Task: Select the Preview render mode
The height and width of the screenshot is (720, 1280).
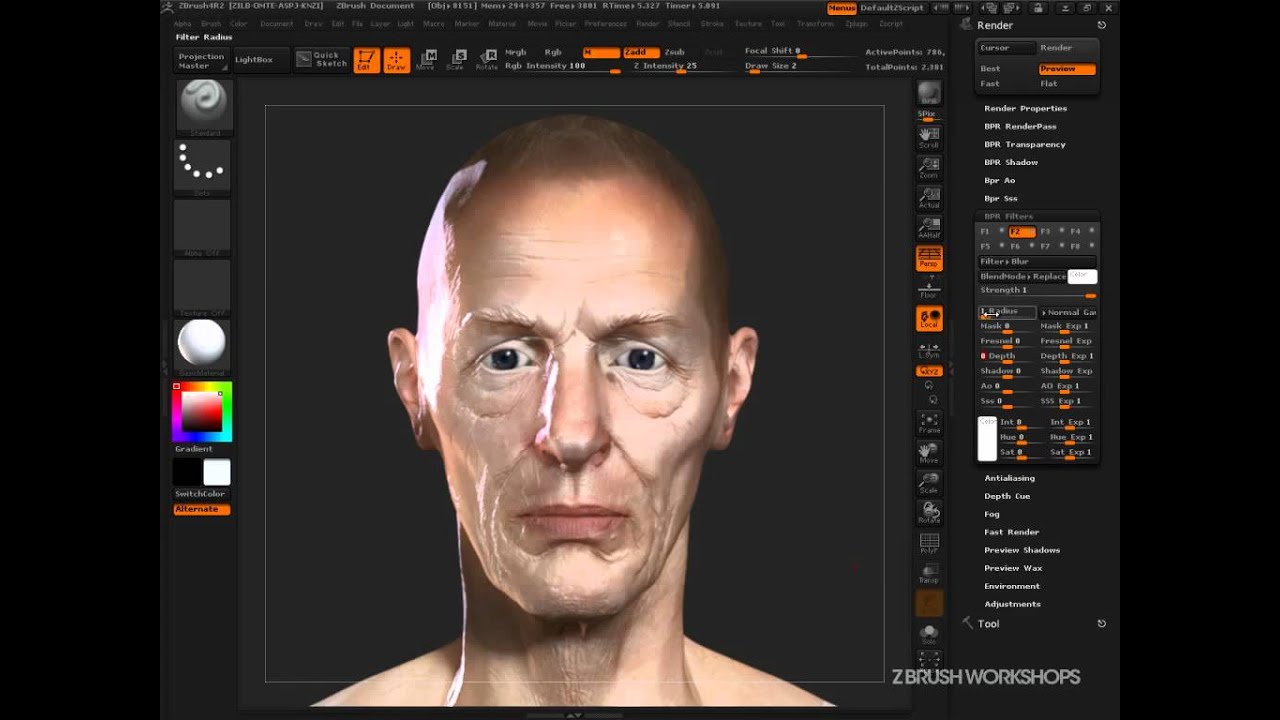Action: [1067, 69]
